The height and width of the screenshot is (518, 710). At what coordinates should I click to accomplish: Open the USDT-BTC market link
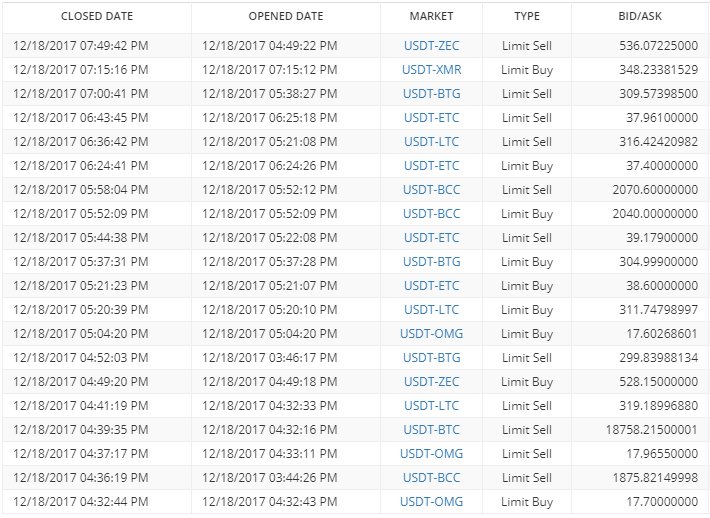pos(432,430)
